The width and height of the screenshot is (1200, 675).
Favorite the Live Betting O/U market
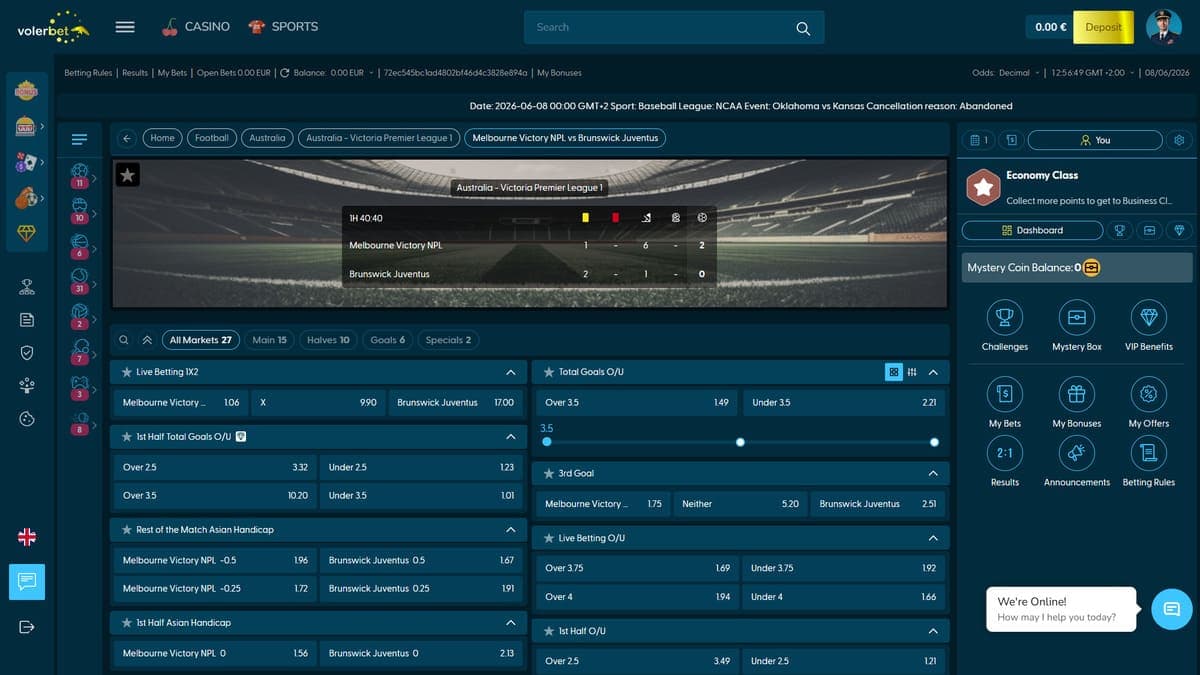coord(549,538)
